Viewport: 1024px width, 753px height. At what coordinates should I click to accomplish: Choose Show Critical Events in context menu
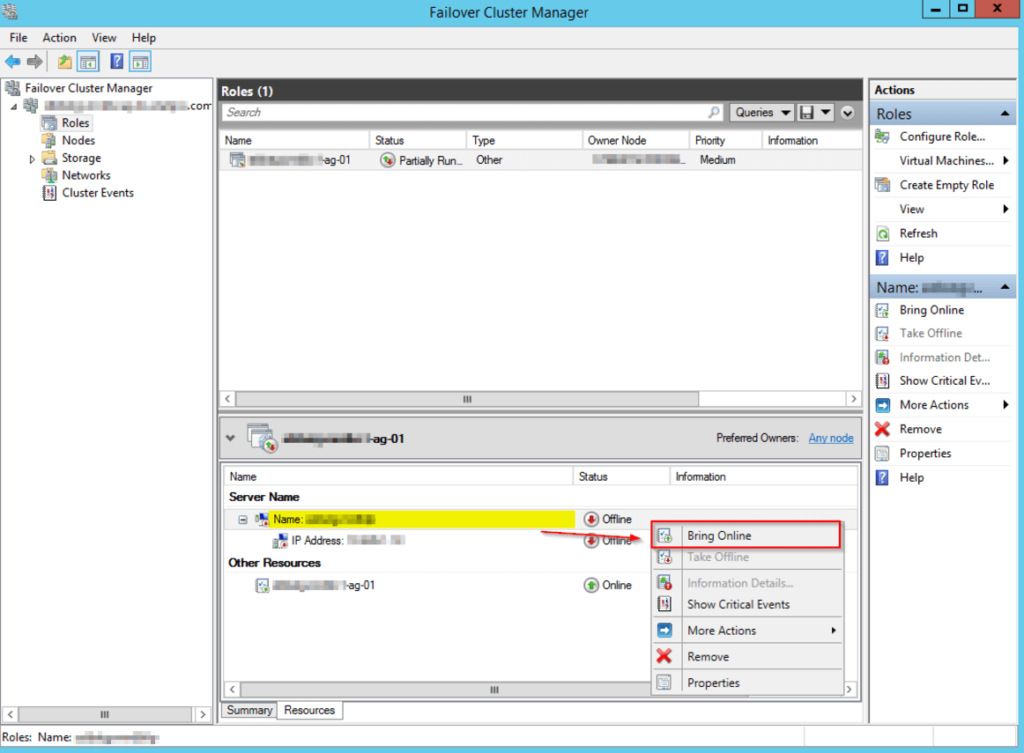[738, 605]
